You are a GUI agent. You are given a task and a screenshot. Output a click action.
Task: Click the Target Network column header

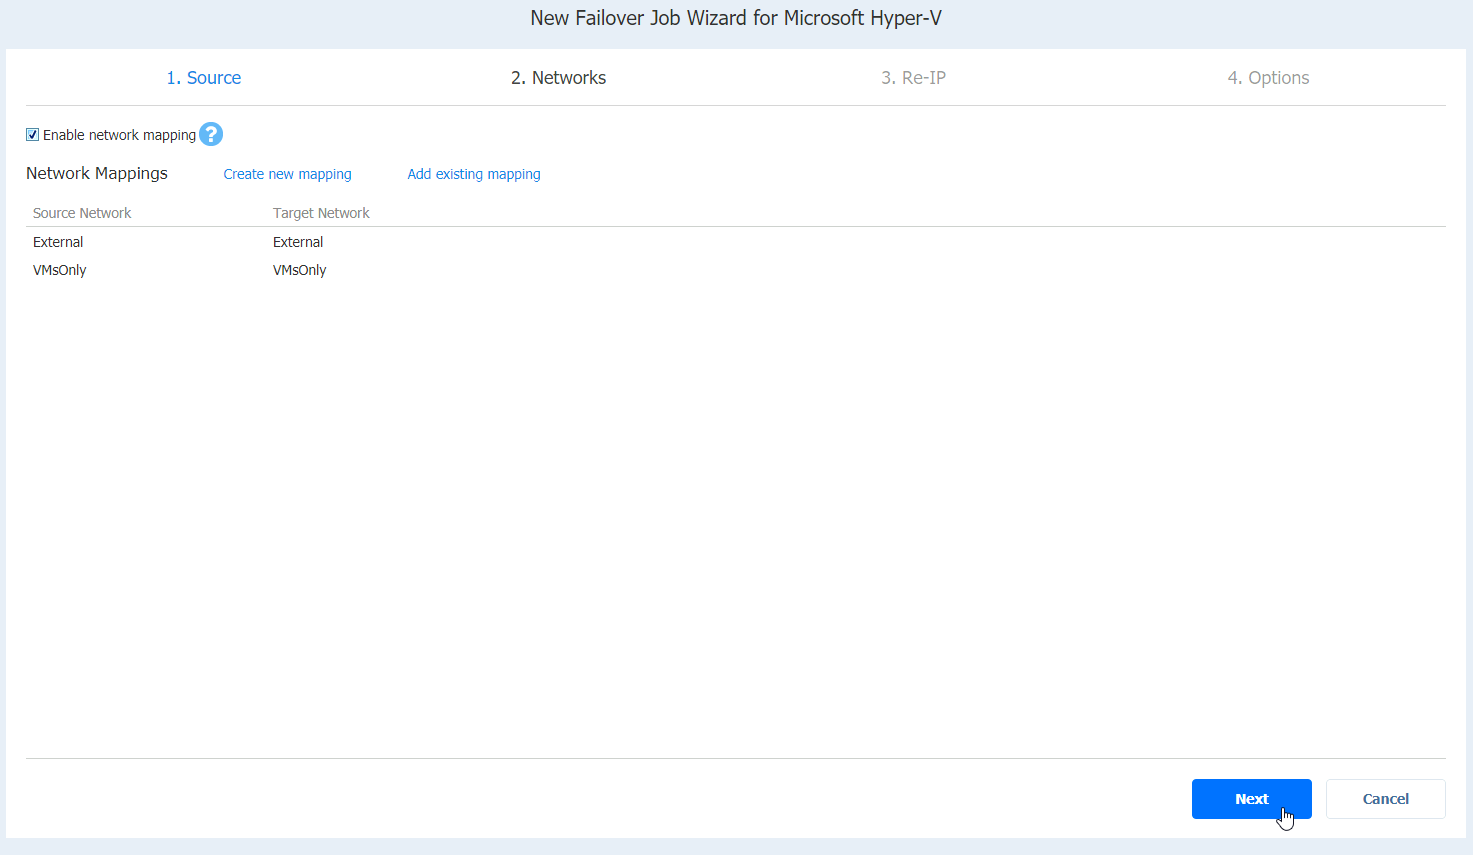point(321,213)
